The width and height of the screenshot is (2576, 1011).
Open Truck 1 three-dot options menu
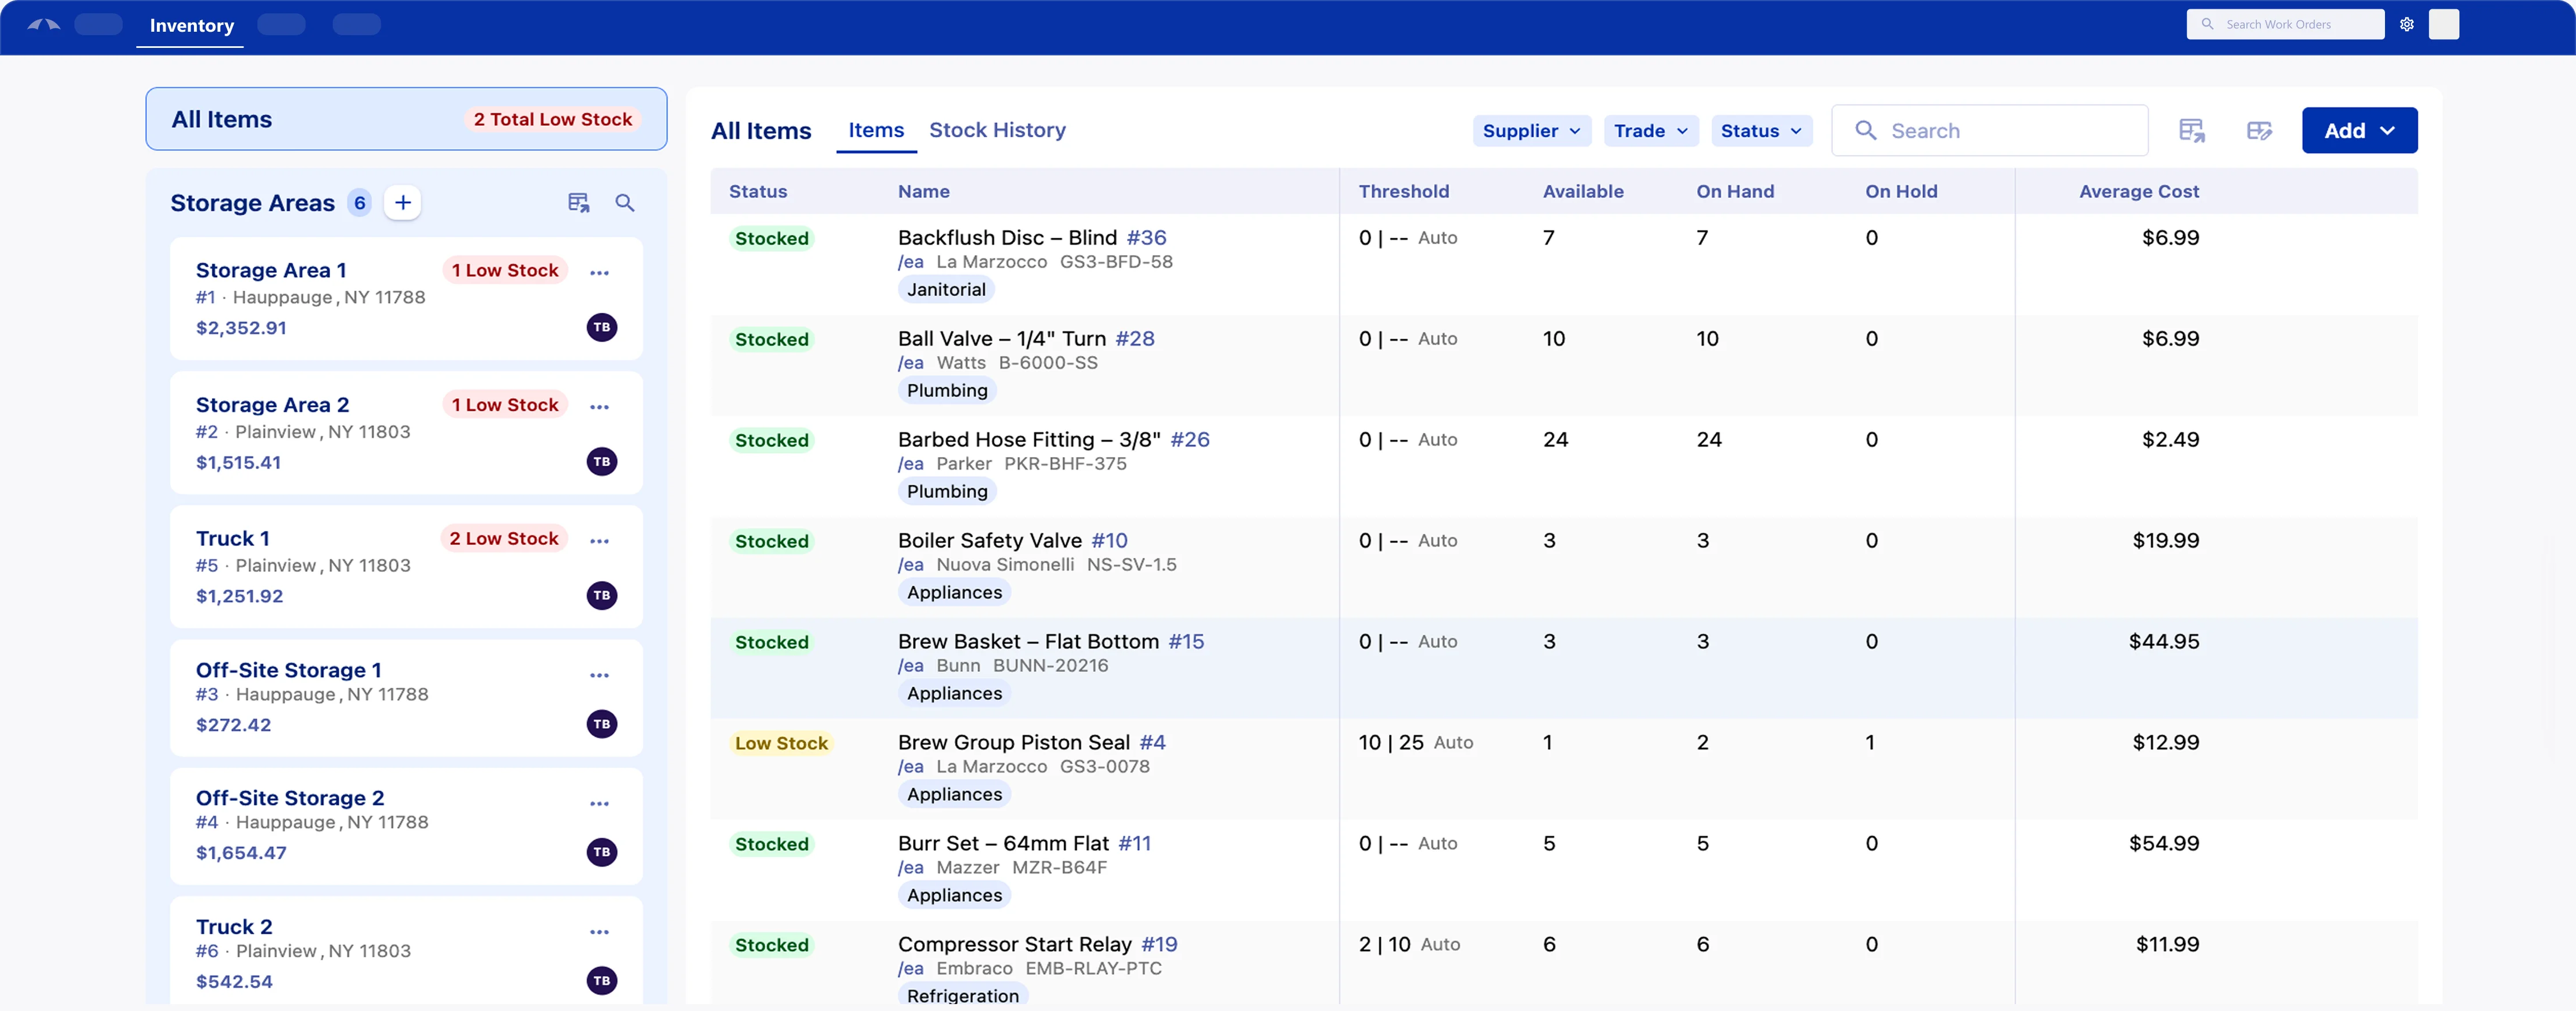click(600, 541)
